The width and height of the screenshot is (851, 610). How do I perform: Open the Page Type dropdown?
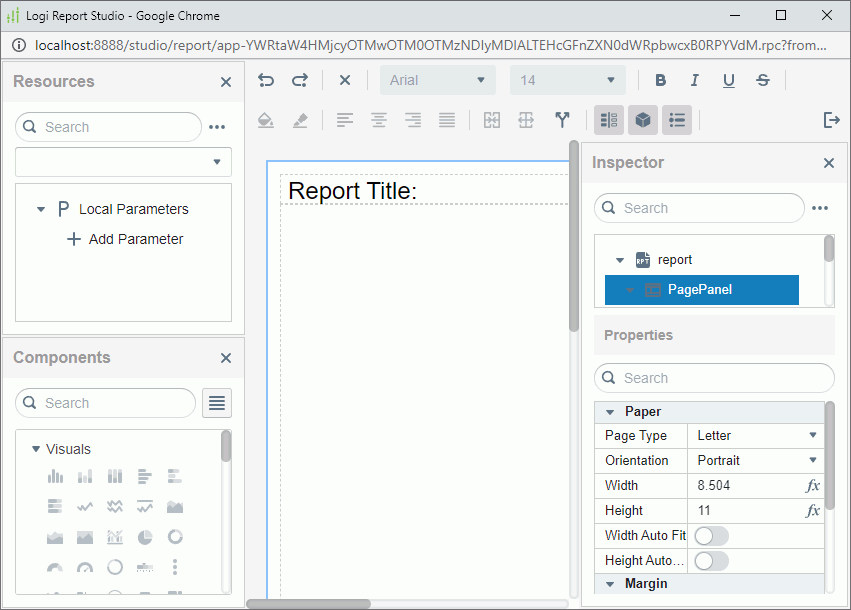pyautogui.click(x=756, y=435)
